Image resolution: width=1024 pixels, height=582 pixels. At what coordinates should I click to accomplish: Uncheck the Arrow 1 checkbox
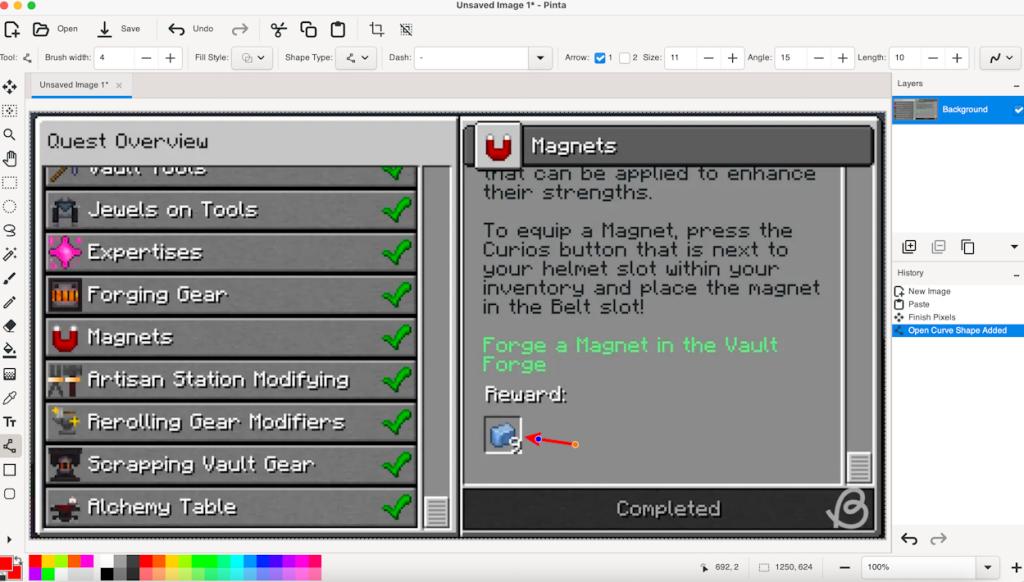600,58
